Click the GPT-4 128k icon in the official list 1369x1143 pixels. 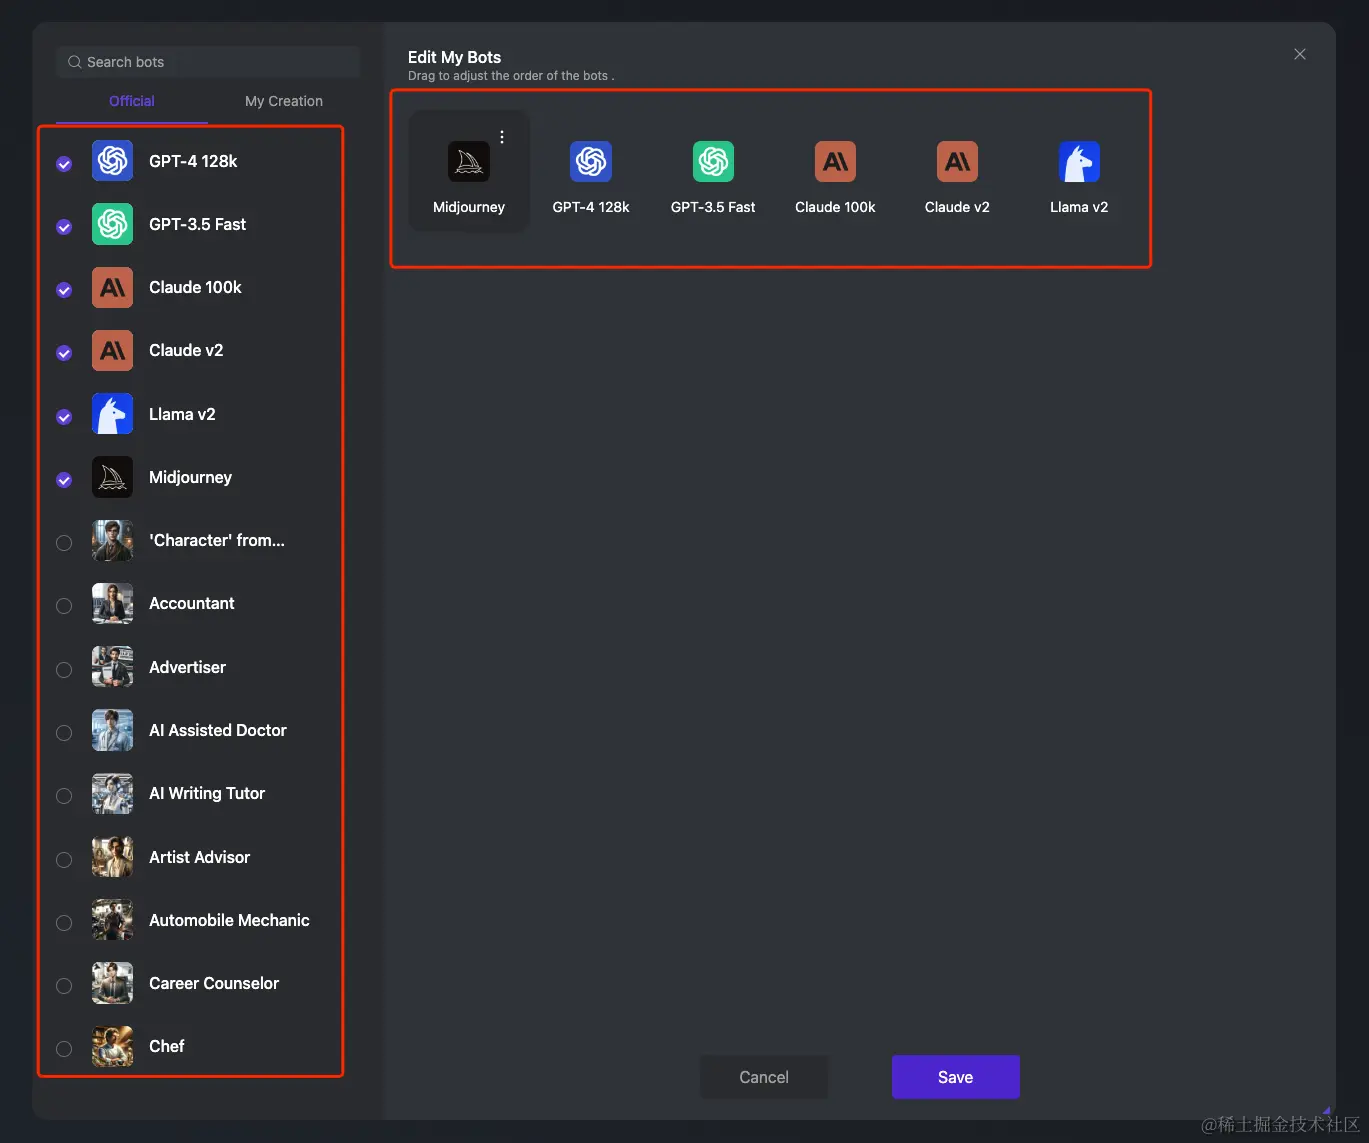pyautogui.click(x=112, y=161)
